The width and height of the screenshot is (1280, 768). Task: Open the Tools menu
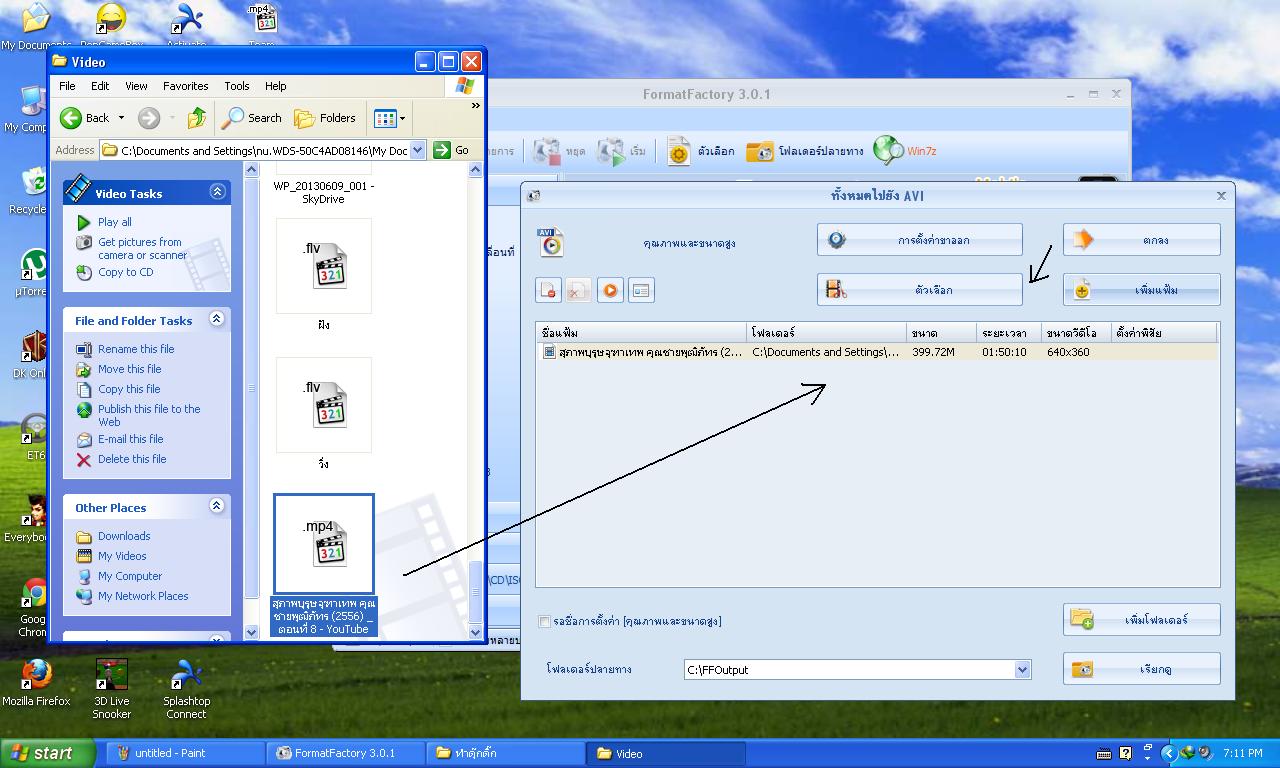[x=237, y=86]
